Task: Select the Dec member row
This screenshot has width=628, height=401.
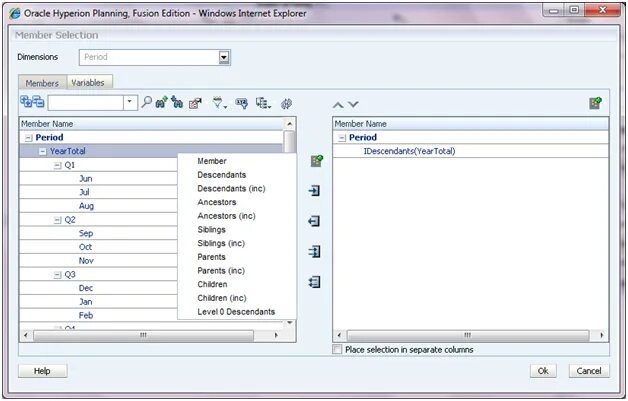Action: coord(99,288)
